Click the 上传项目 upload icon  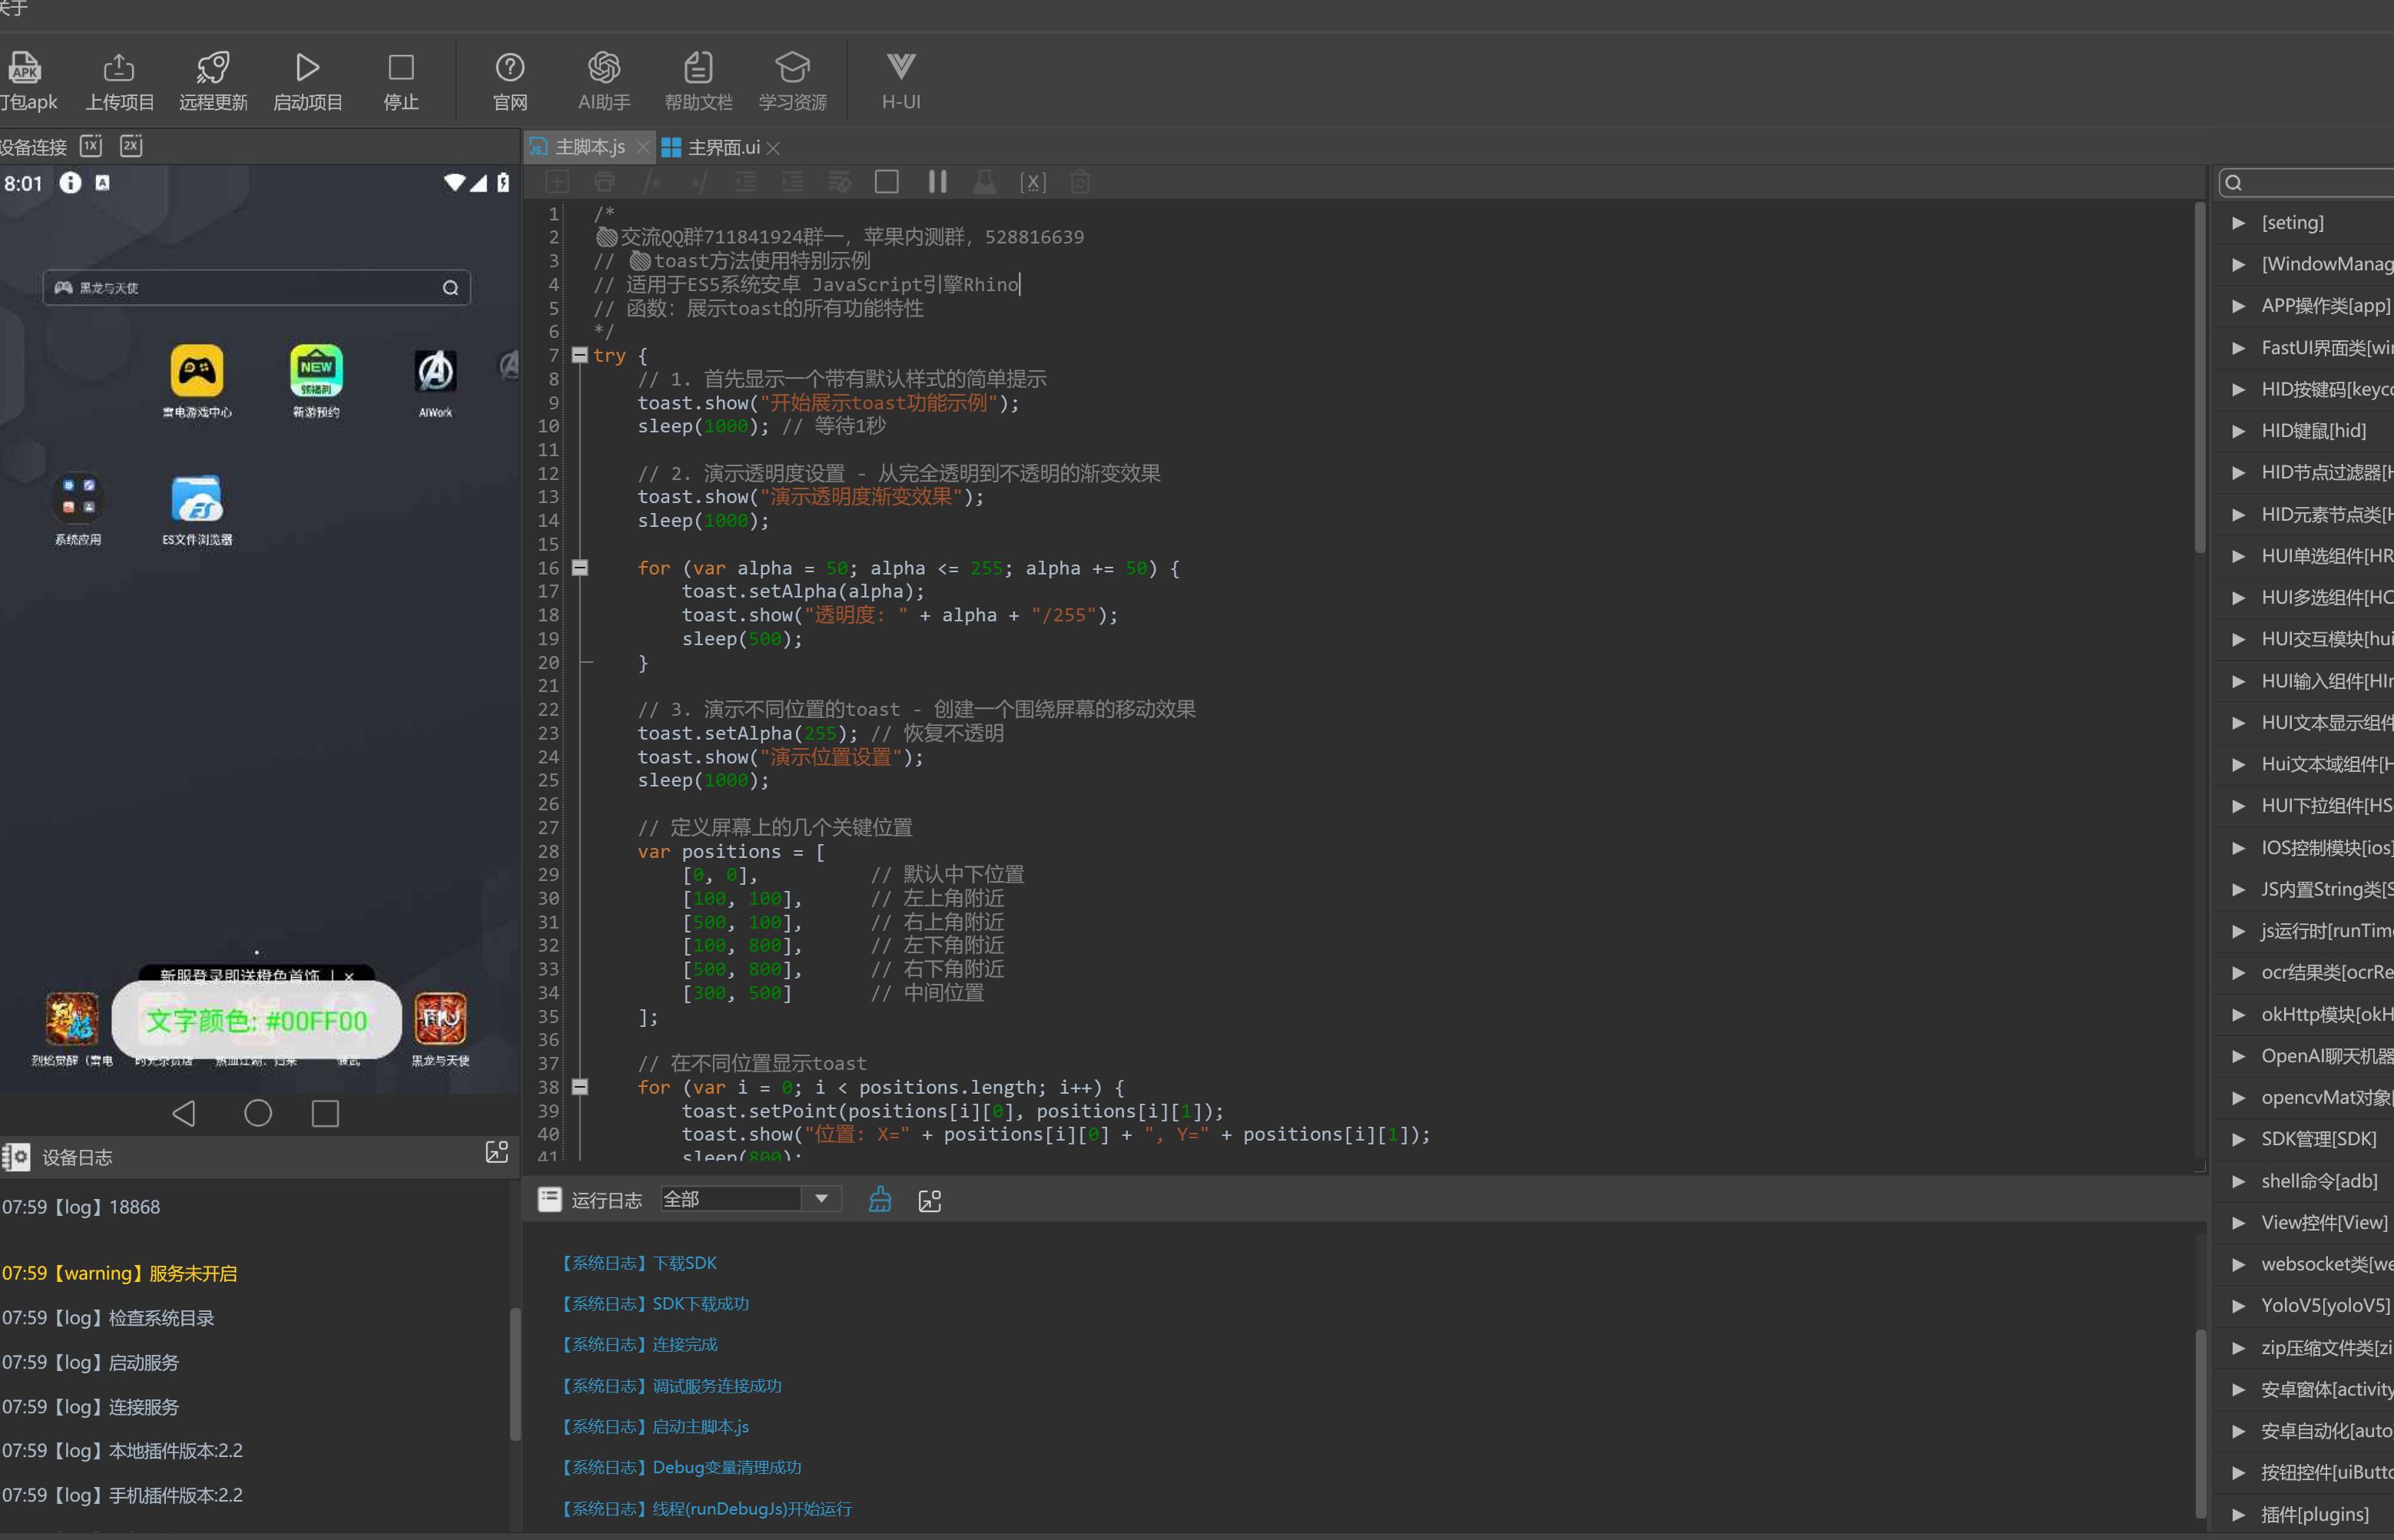tap(119, 69)
